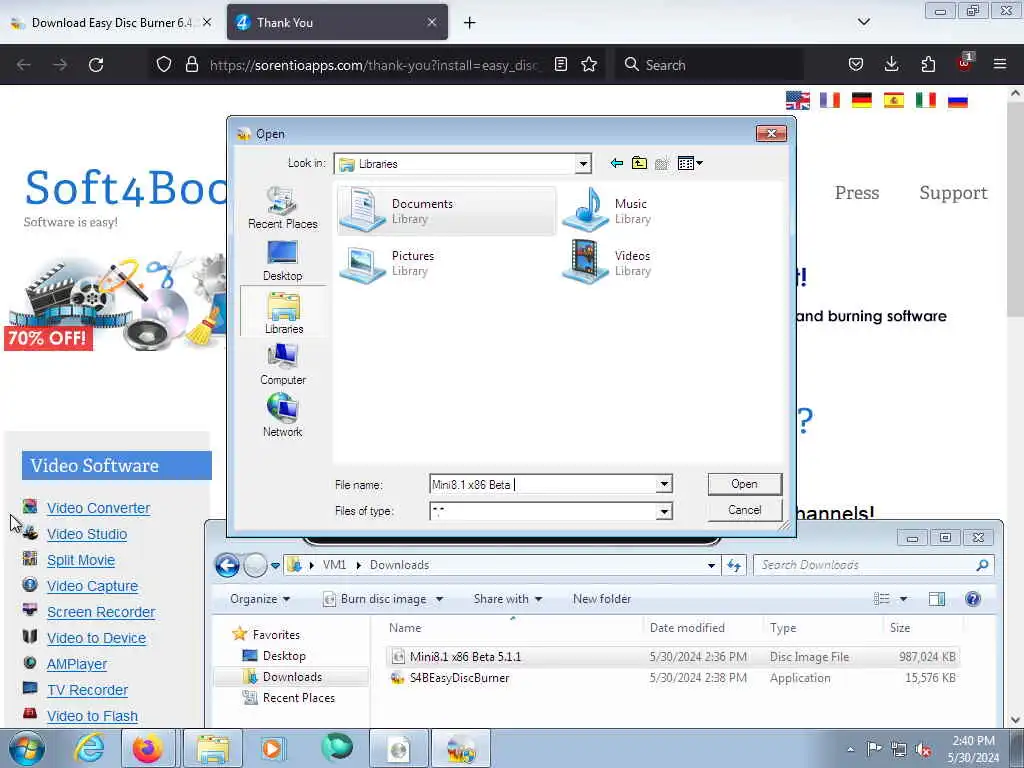Switch to Download Easy Disc Burner tab

pyautogui.click(x=111, y=22)
